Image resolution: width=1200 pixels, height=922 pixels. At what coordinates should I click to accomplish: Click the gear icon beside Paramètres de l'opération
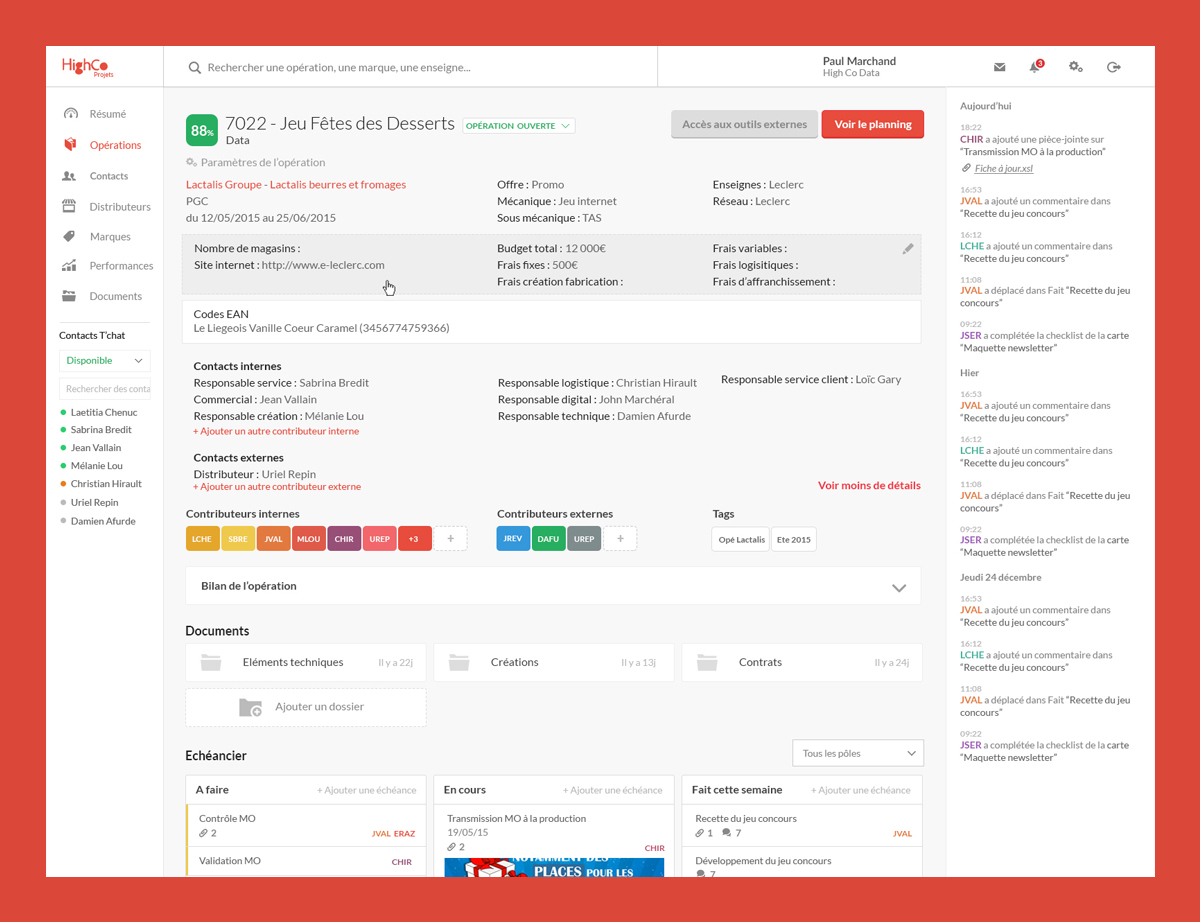pyautogui.click(x=191, y=162)
